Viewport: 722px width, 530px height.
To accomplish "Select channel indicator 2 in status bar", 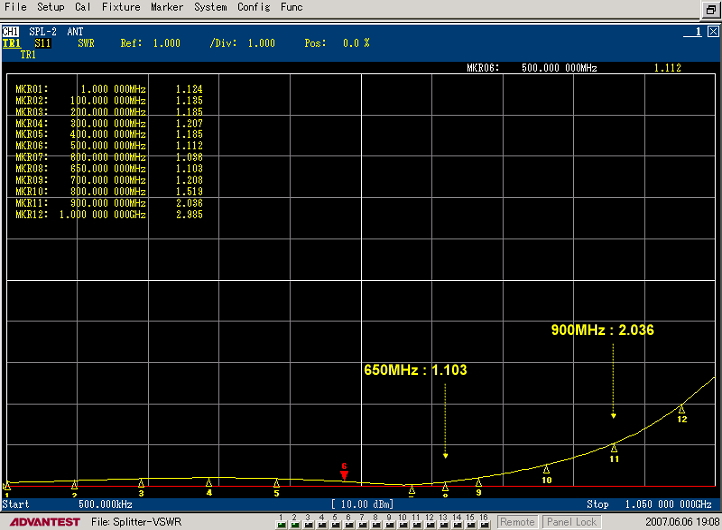I will [295, 522].
